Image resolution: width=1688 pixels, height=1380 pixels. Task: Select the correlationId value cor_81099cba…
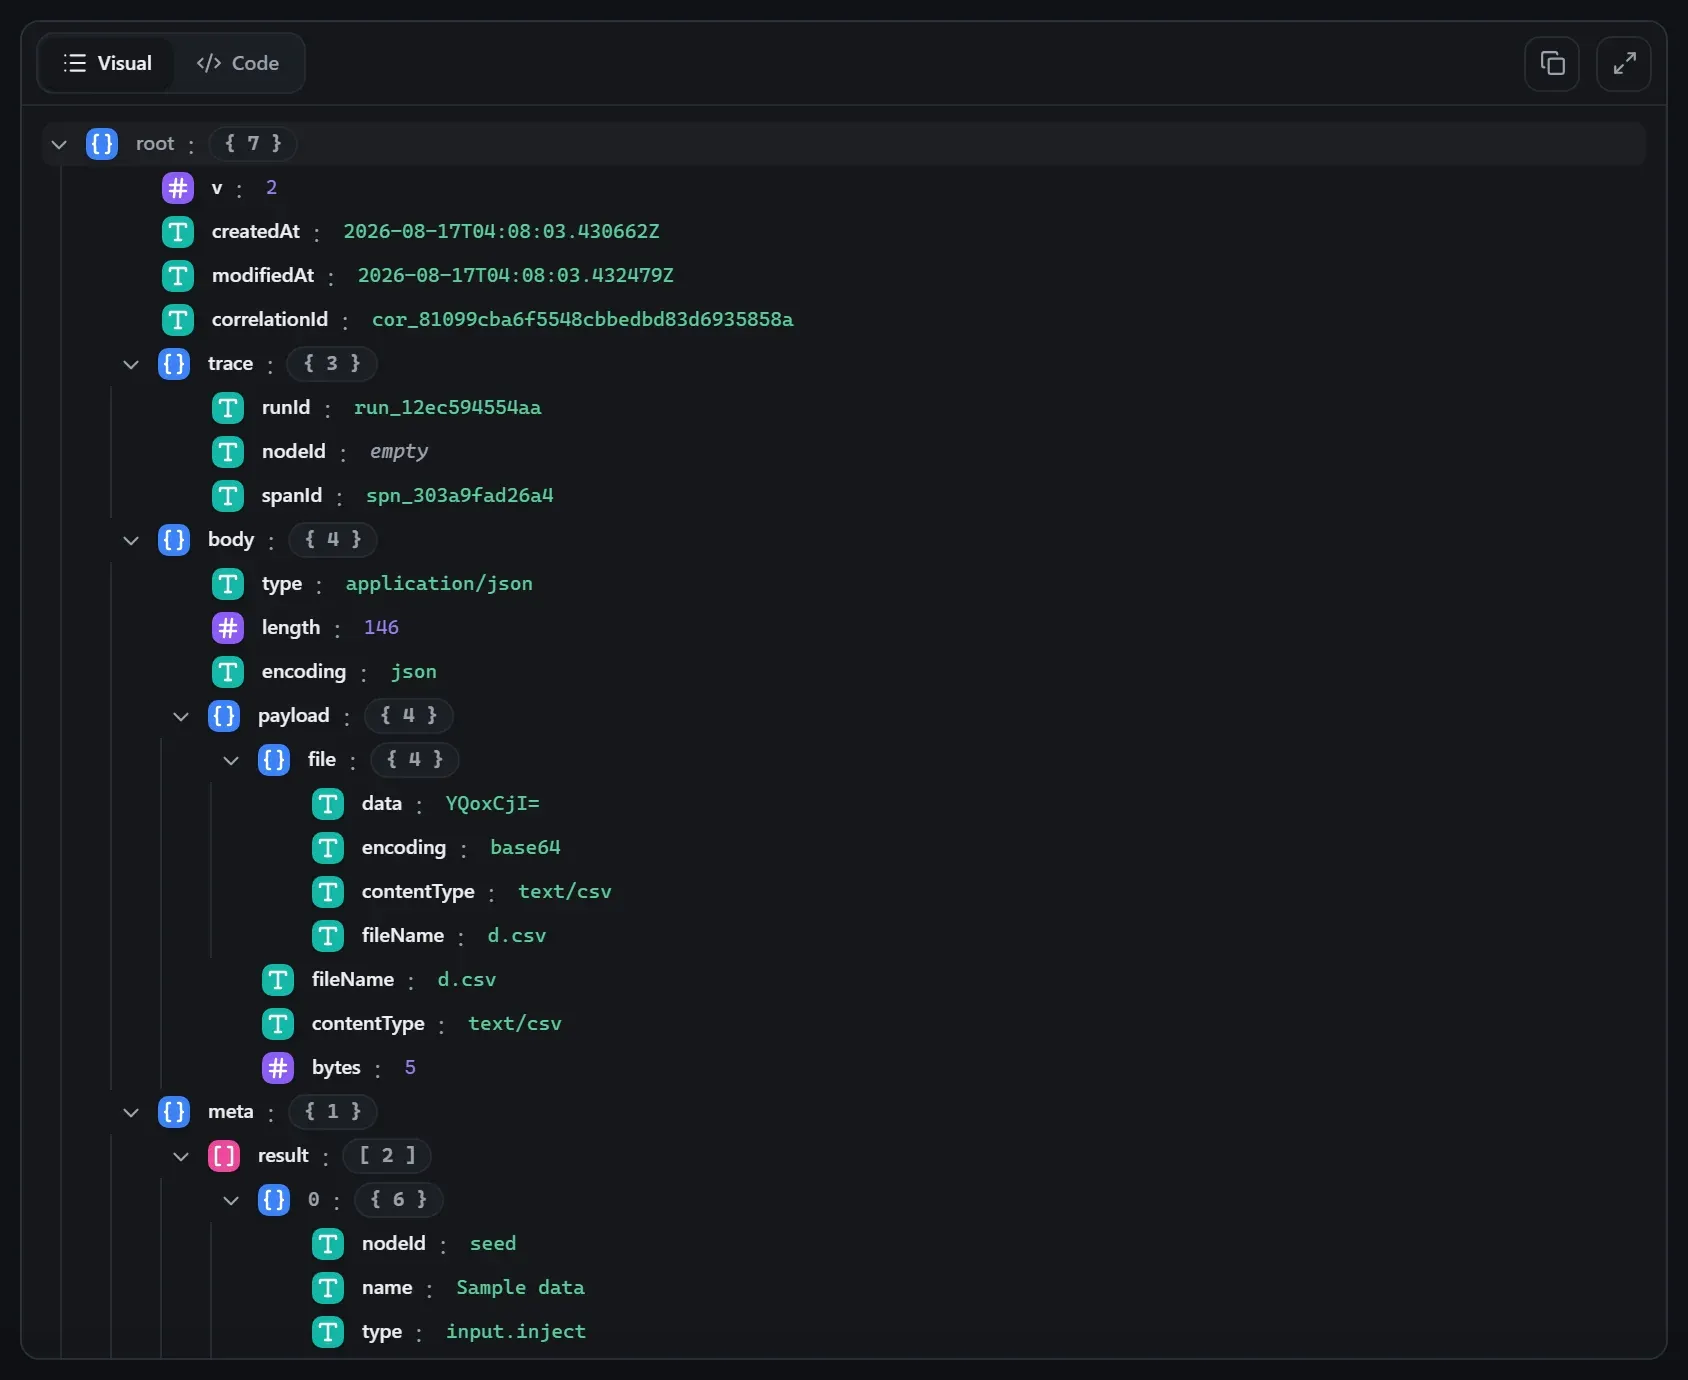pos(583,320)
